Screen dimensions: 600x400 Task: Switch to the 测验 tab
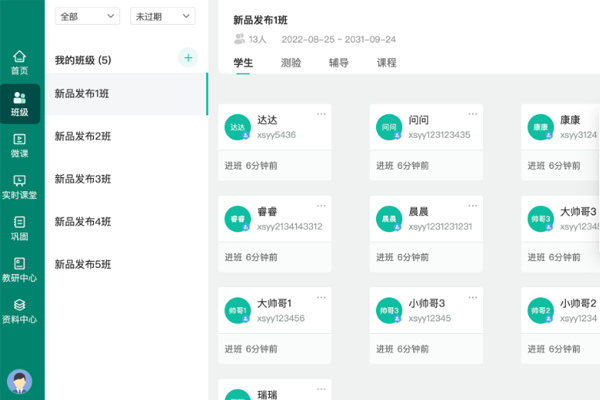tap(291, 63)
